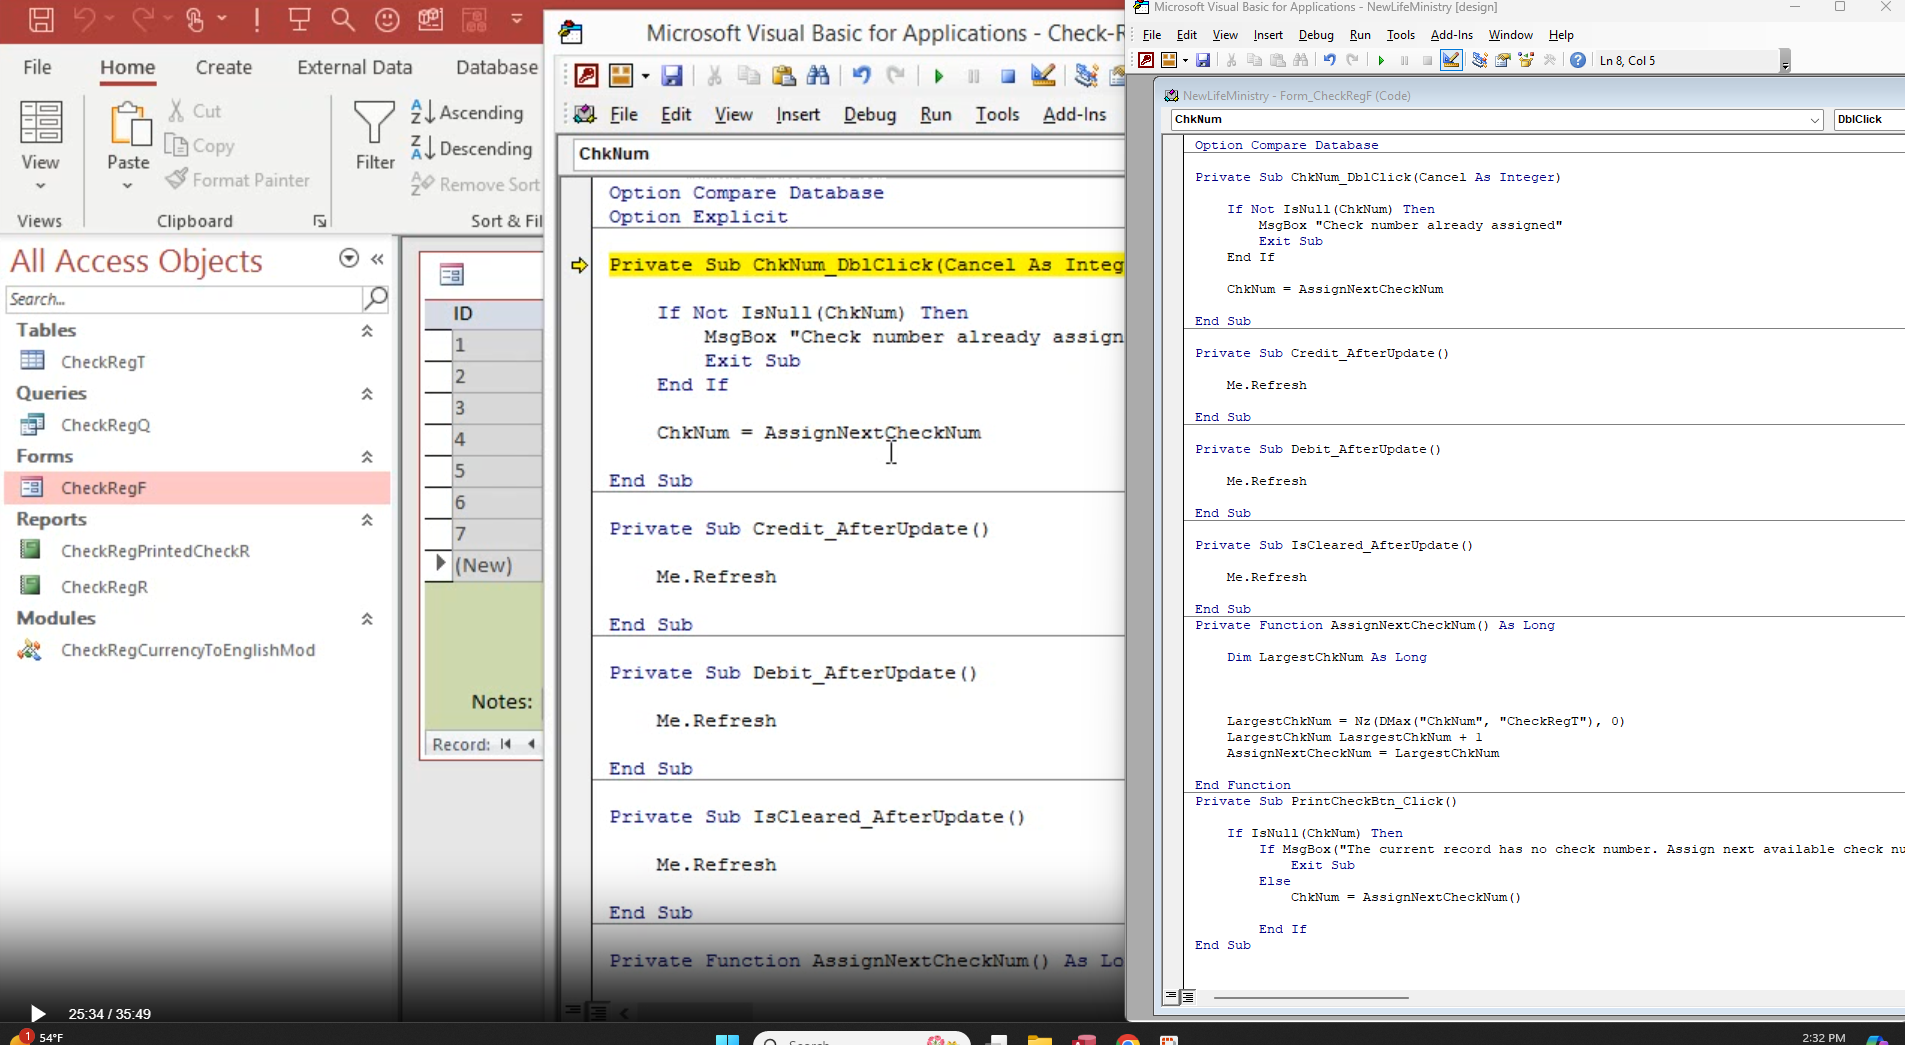Run the current sub in the VBA editor
The width and height of the screenshot is (1905, 1045).
click(x=1381, y=60)
